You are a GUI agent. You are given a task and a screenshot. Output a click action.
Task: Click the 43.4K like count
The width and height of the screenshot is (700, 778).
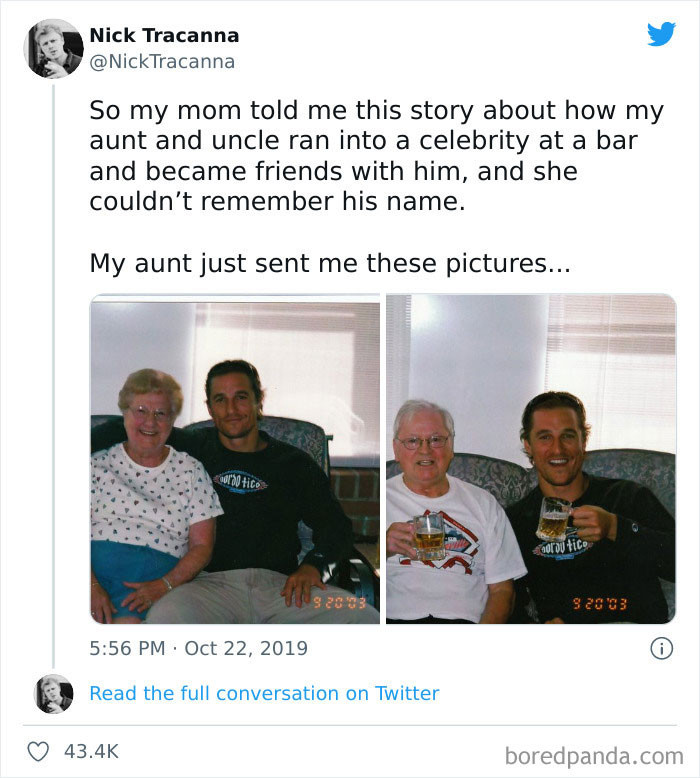tap(91, 751)
